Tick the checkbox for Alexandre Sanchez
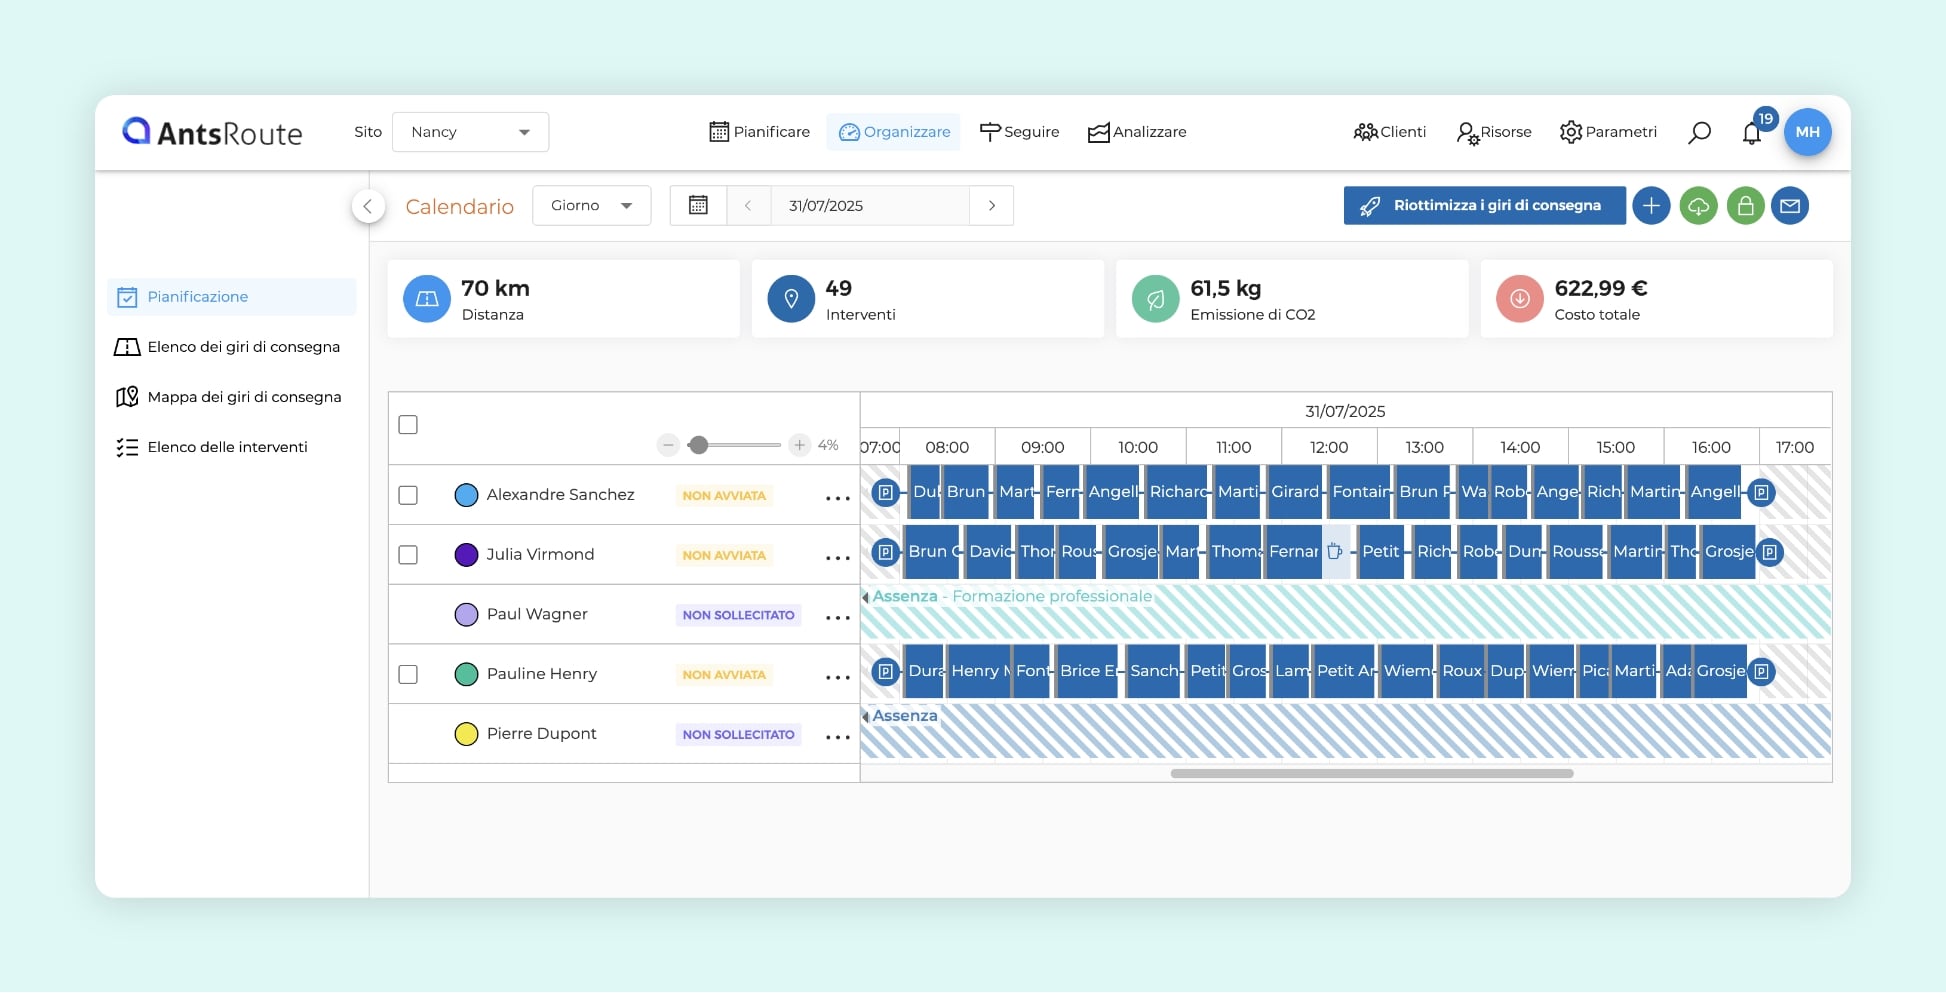Viewport: 1946px width, 993px height. point(408,496)
